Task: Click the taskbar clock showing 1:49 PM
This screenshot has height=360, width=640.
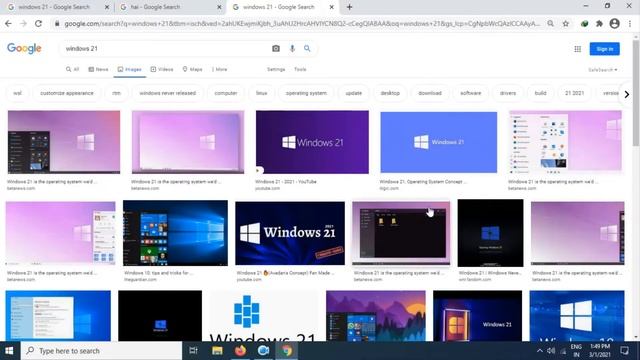Action: (600, 351)
